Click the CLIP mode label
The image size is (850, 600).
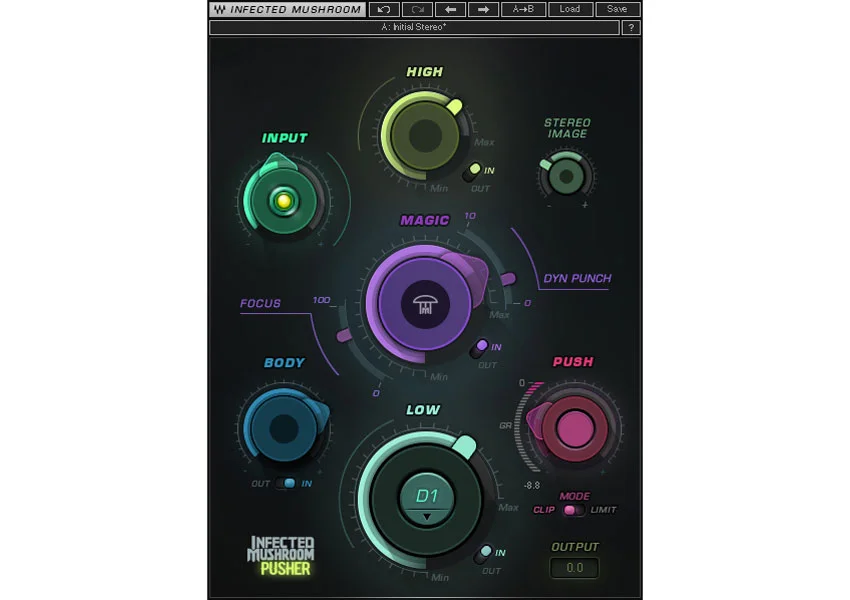pos(544,510)
